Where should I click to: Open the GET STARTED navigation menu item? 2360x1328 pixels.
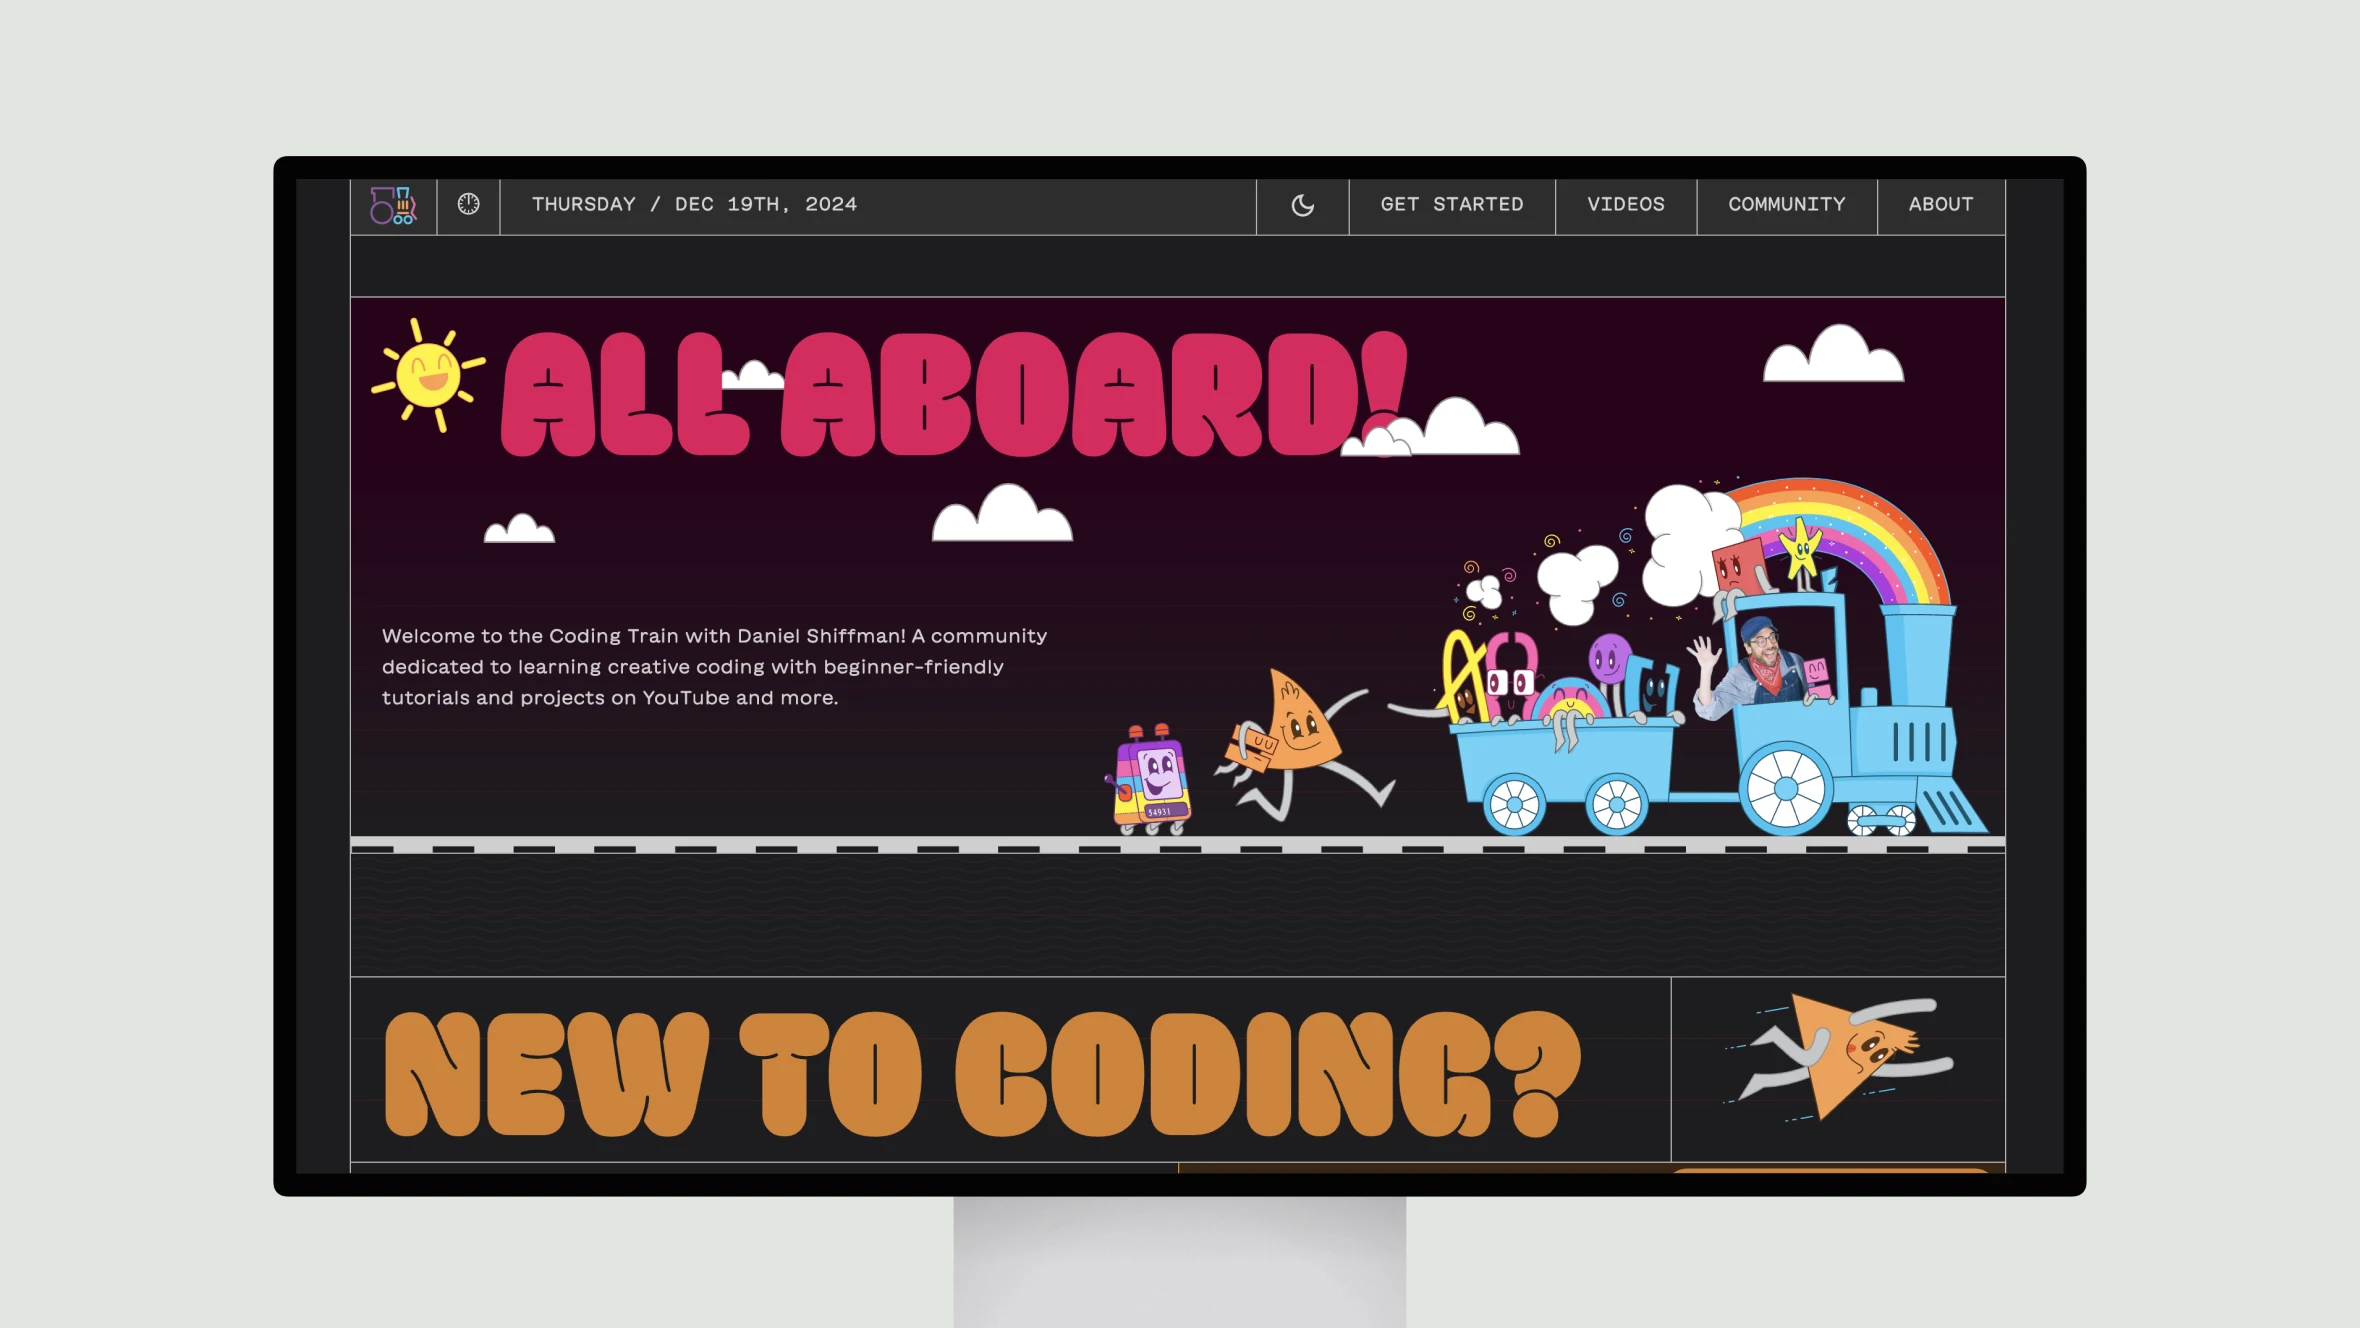pyautogui.click(x=1451, y=203)
